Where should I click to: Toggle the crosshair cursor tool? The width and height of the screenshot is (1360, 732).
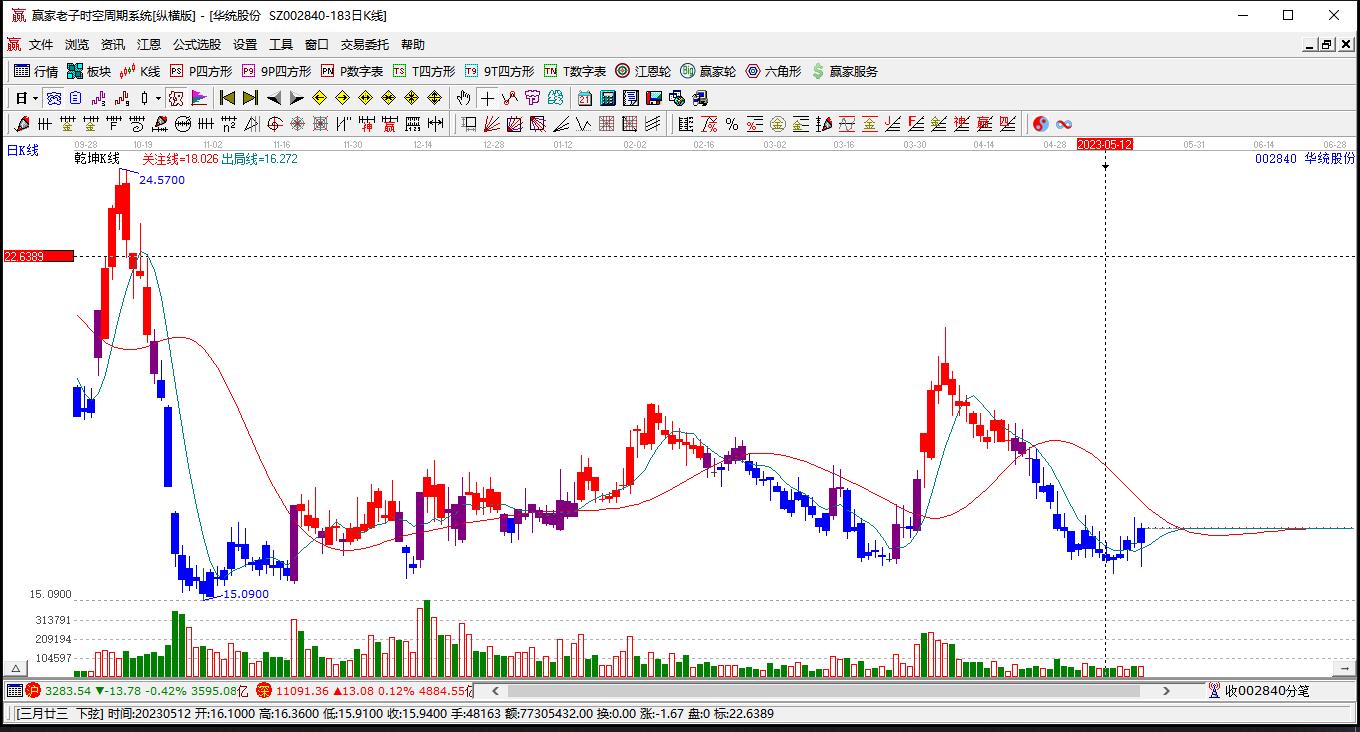click(486, 98)
